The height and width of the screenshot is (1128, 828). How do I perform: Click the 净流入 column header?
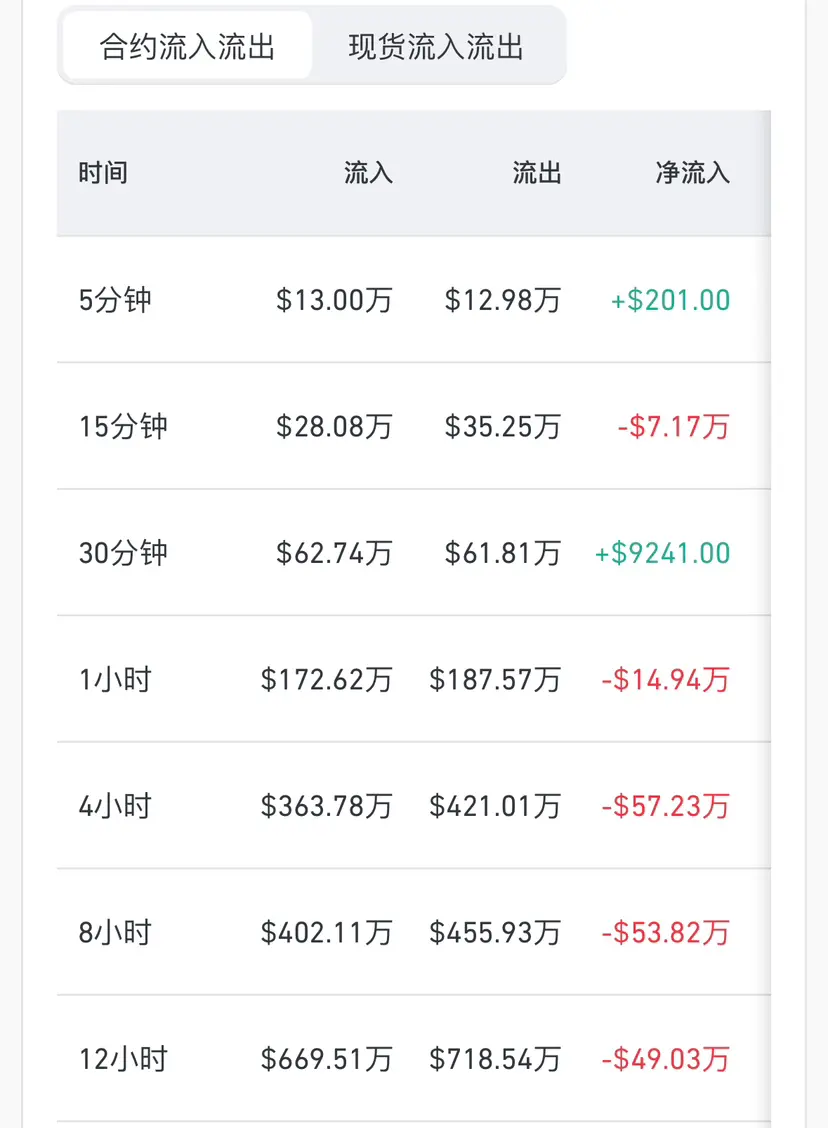[692, 173]
